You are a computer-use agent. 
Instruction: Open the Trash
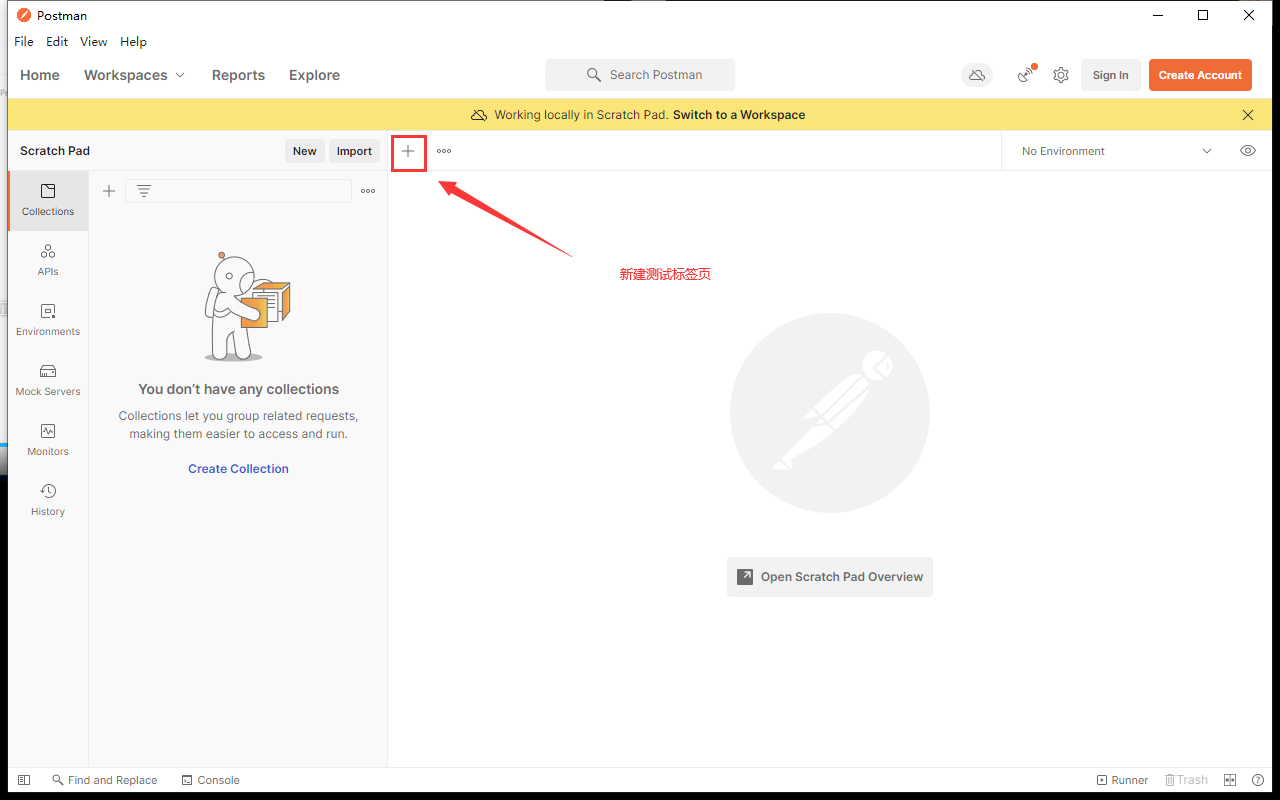point(1186,780)
